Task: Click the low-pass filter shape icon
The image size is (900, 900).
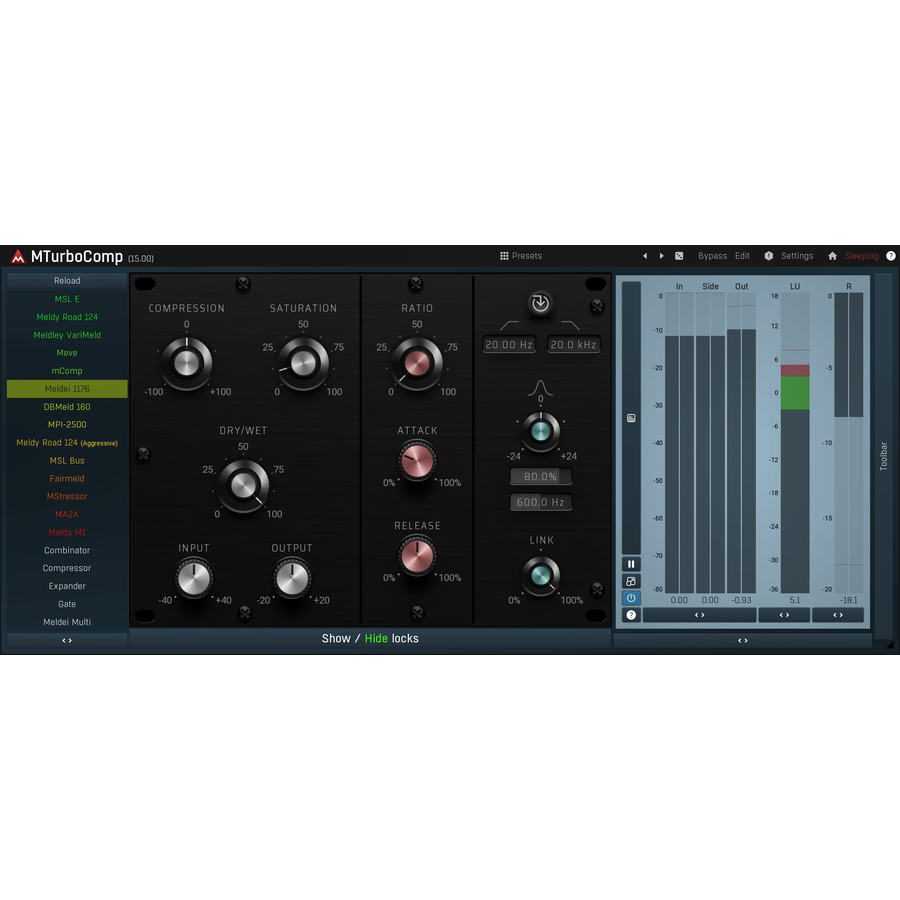Action: coord(571,325)
